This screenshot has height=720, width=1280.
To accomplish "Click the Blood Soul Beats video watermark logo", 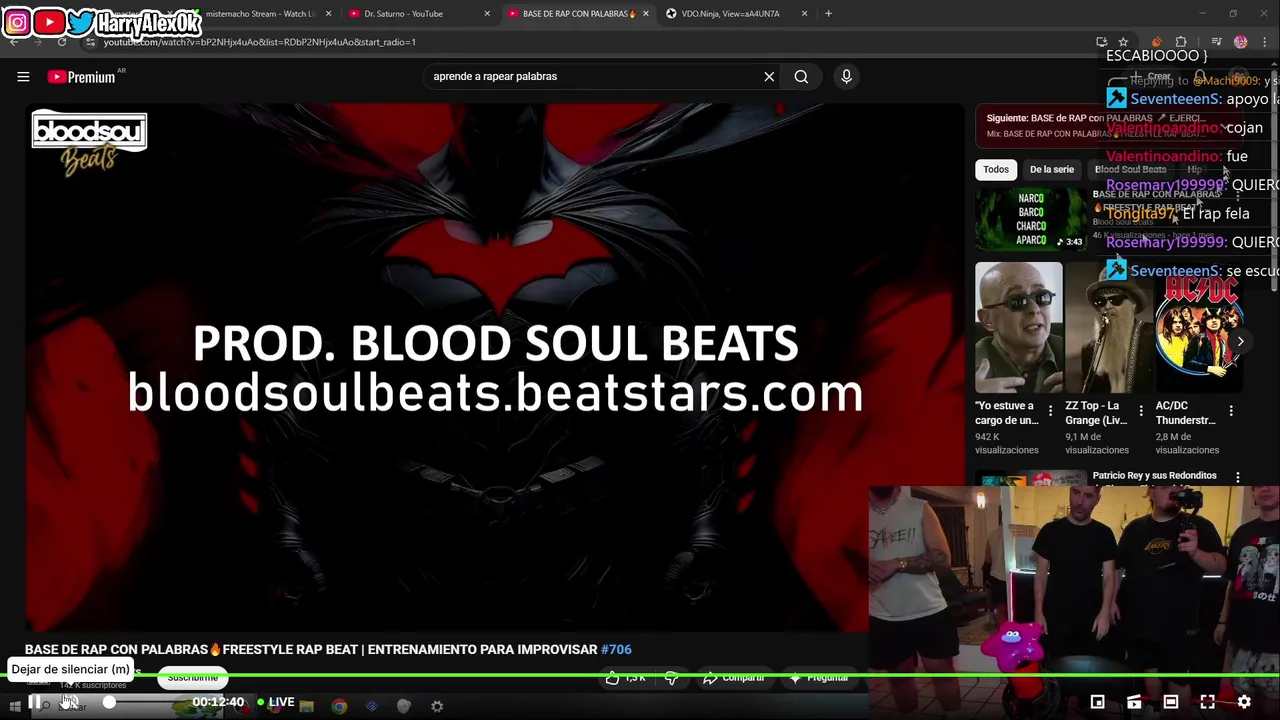I will click(89, 144).
